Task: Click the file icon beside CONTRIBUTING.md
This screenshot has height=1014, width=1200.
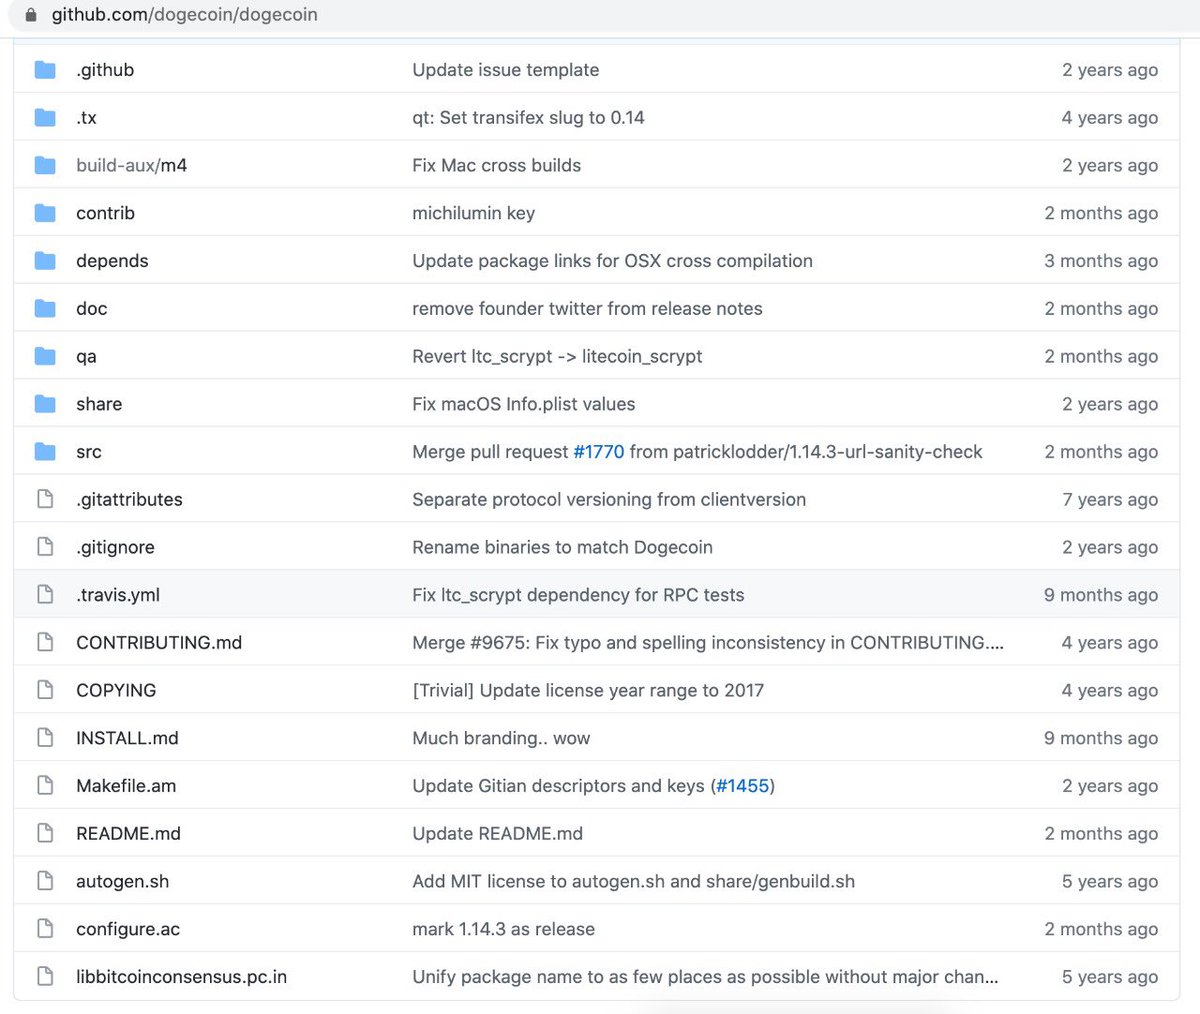Action: pos(45,643)
